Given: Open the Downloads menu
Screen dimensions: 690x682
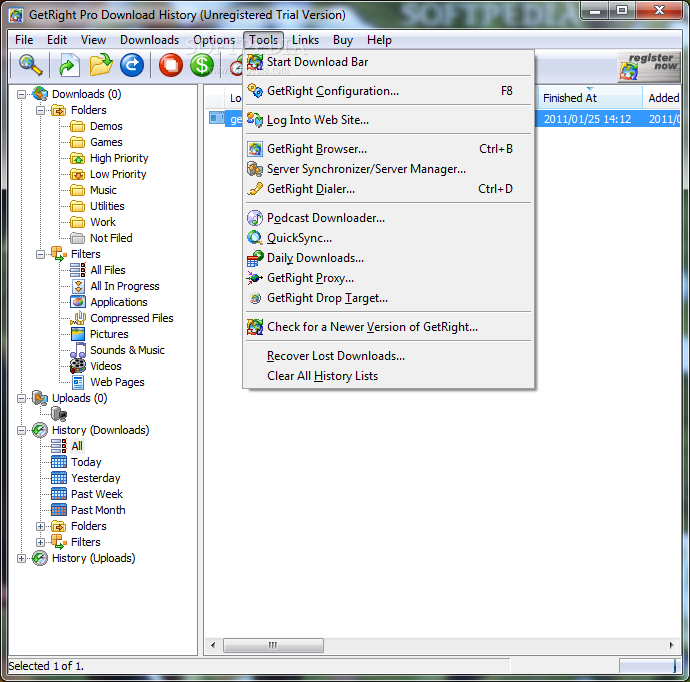Looking at the screenshot, I should click(x=149, y=40).
